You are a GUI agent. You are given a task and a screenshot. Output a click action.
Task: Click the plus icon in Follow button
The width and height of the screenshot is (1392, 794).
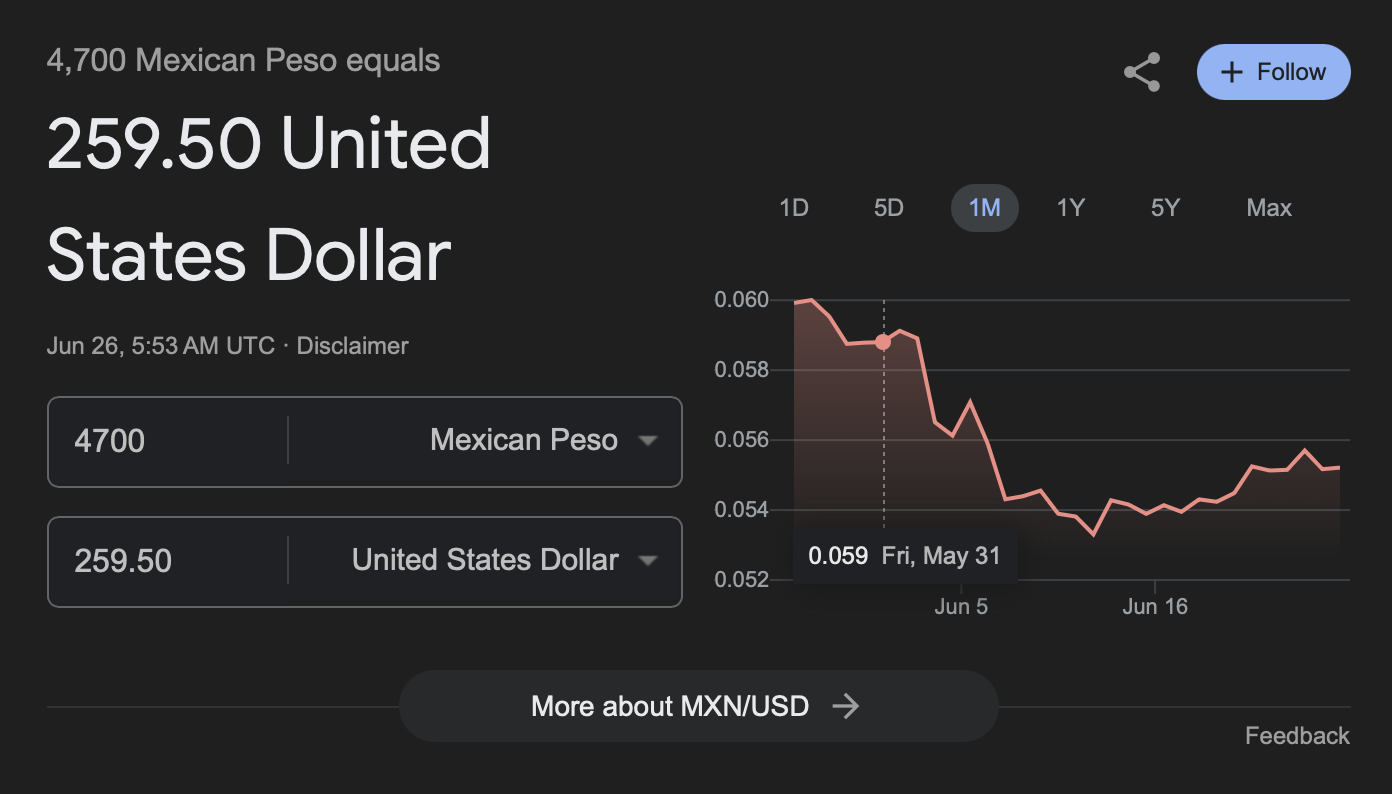(x=1232, y=72)
